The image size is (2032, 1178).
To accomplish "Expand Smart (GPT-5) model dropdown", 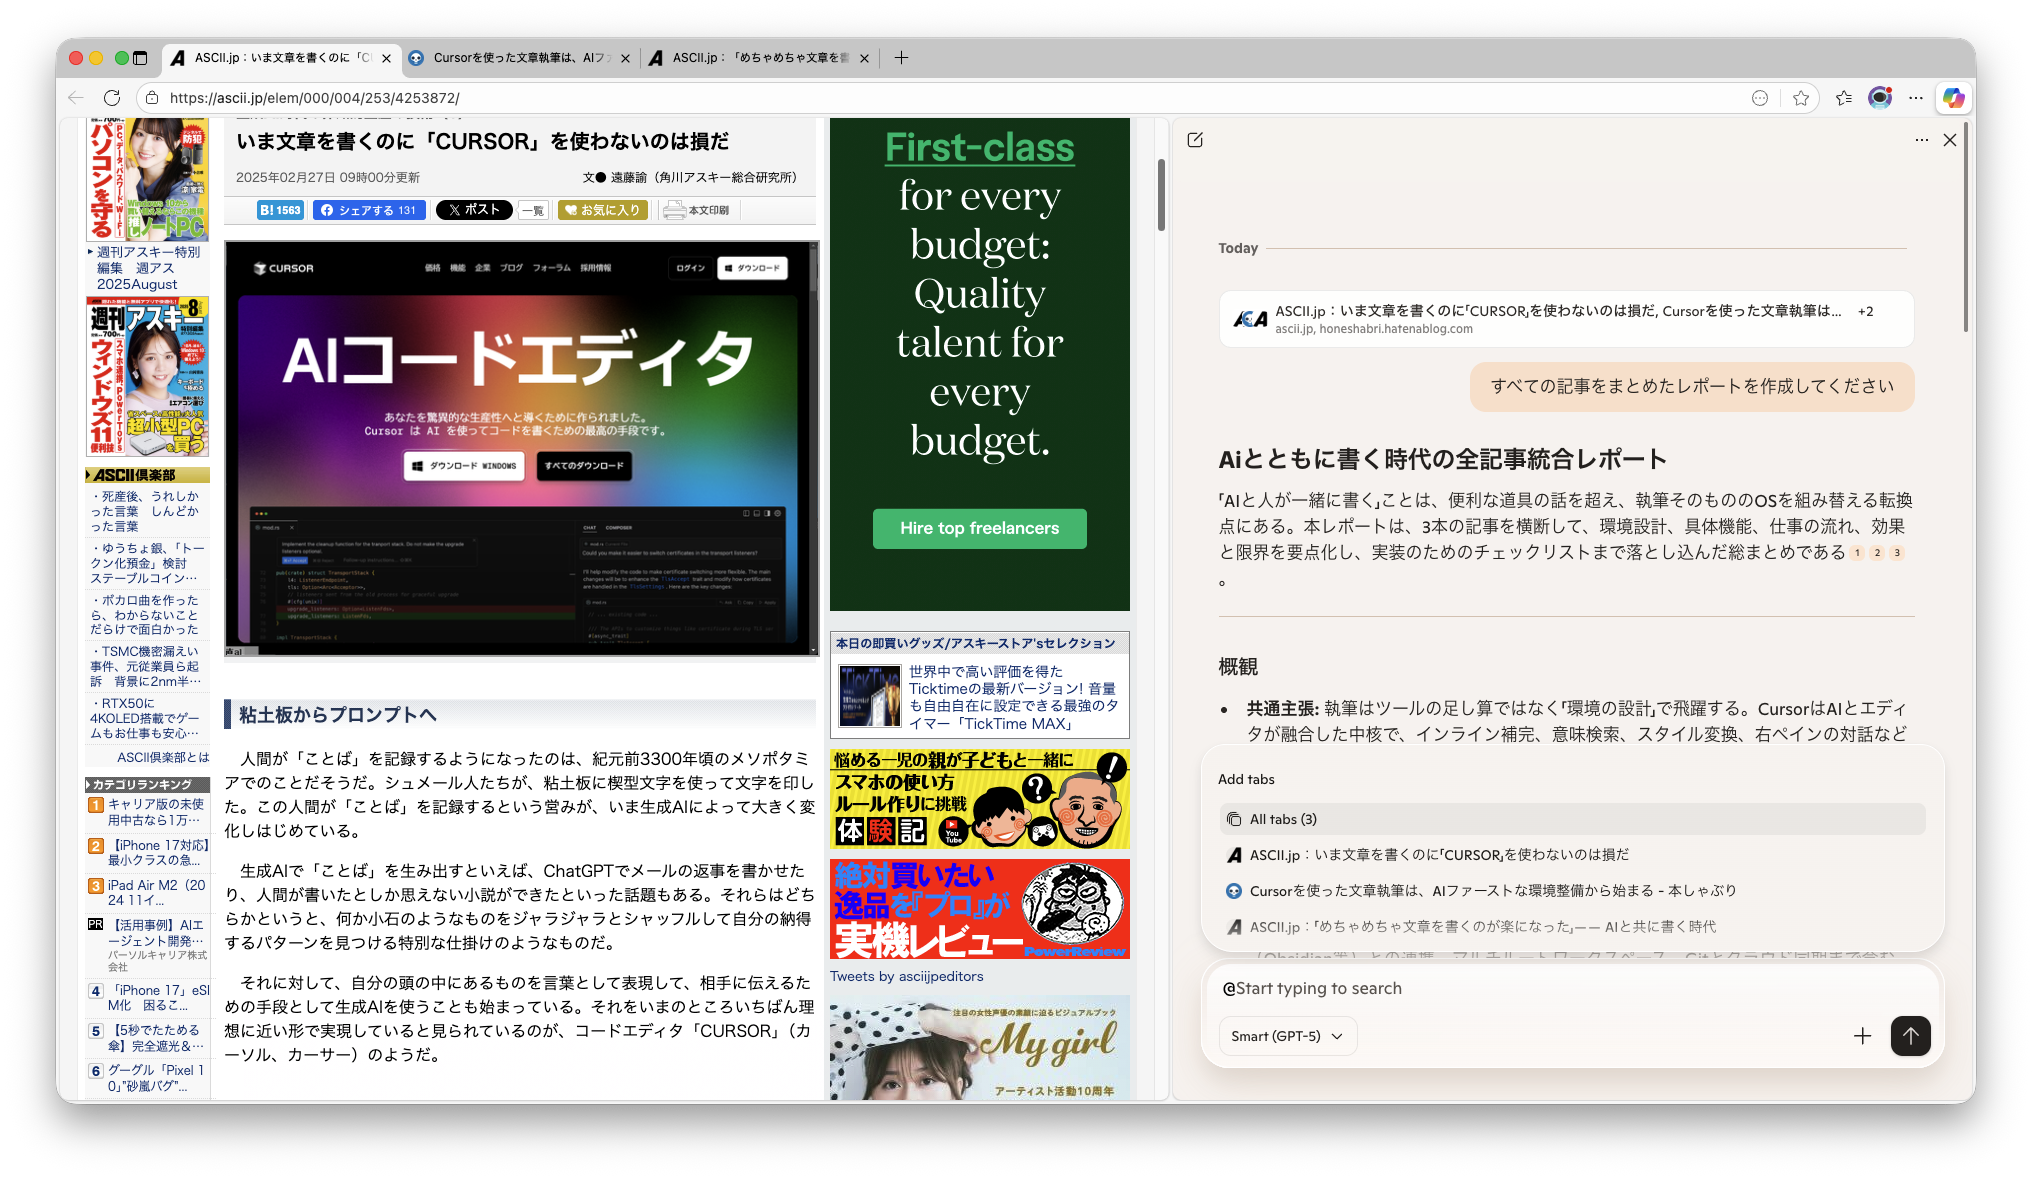I will 1288,1036.
